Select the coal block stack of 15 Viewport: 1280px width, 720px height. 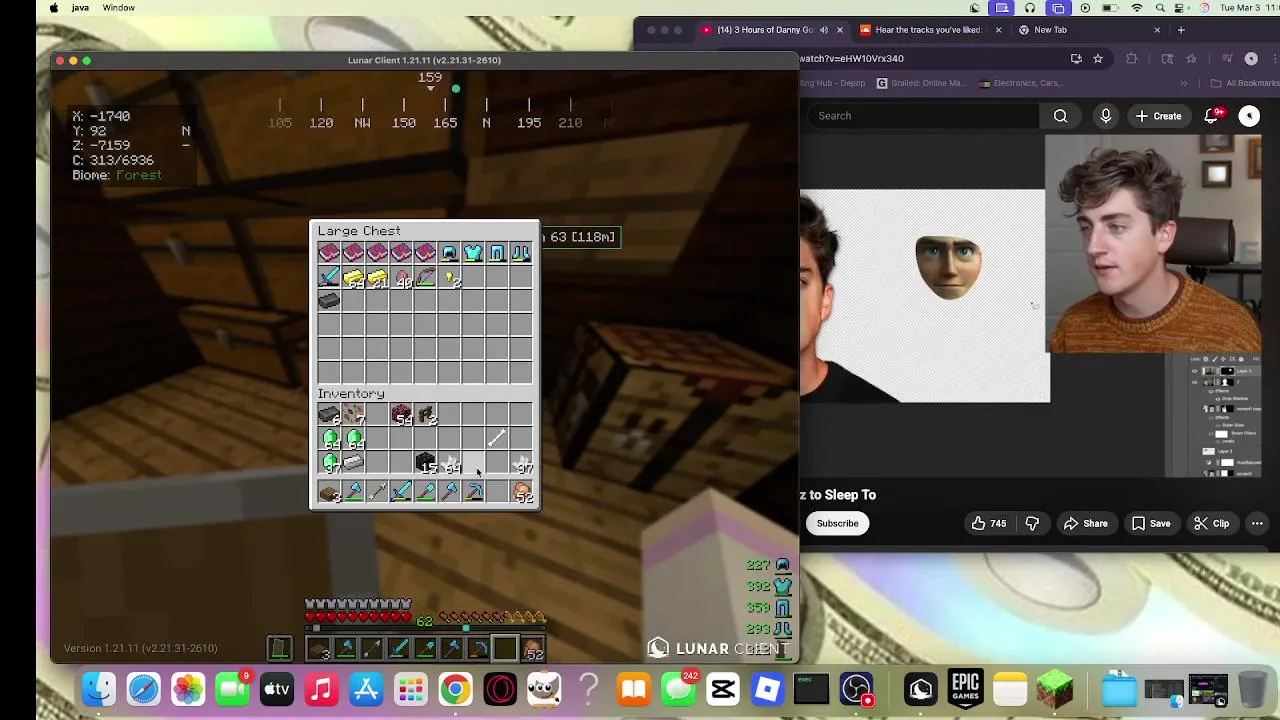coord(425,462)
